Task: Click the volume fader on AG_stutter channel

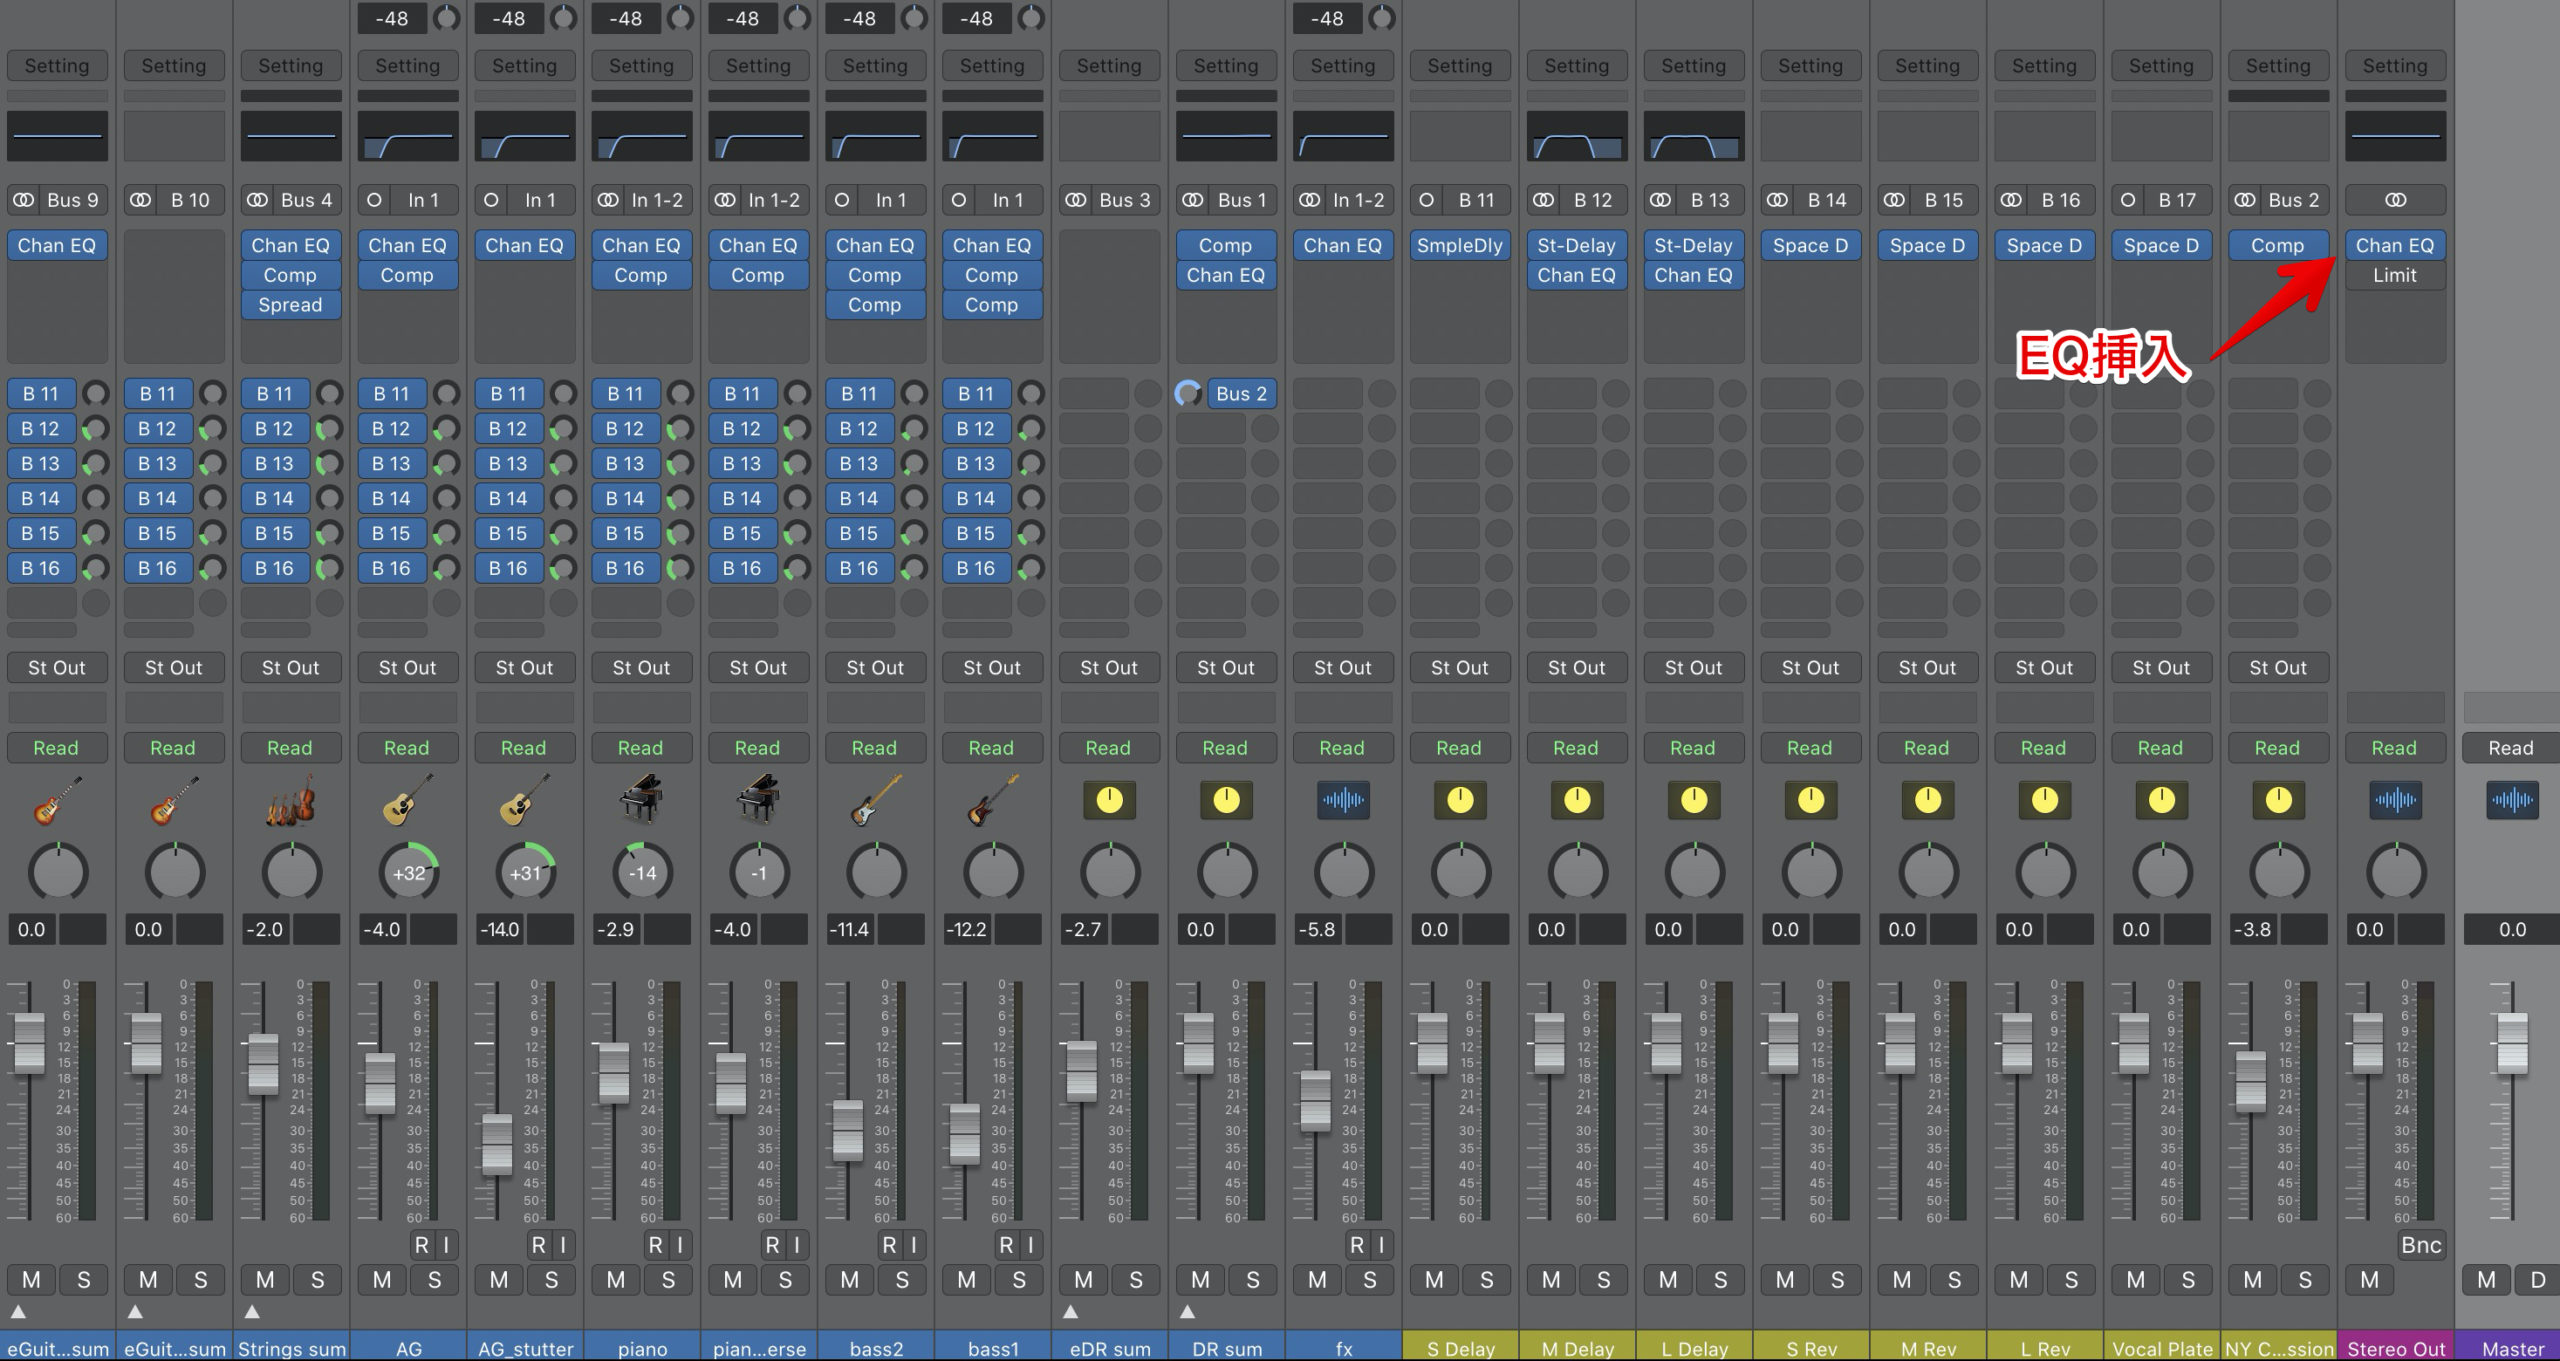Action: coord(497,1145)
